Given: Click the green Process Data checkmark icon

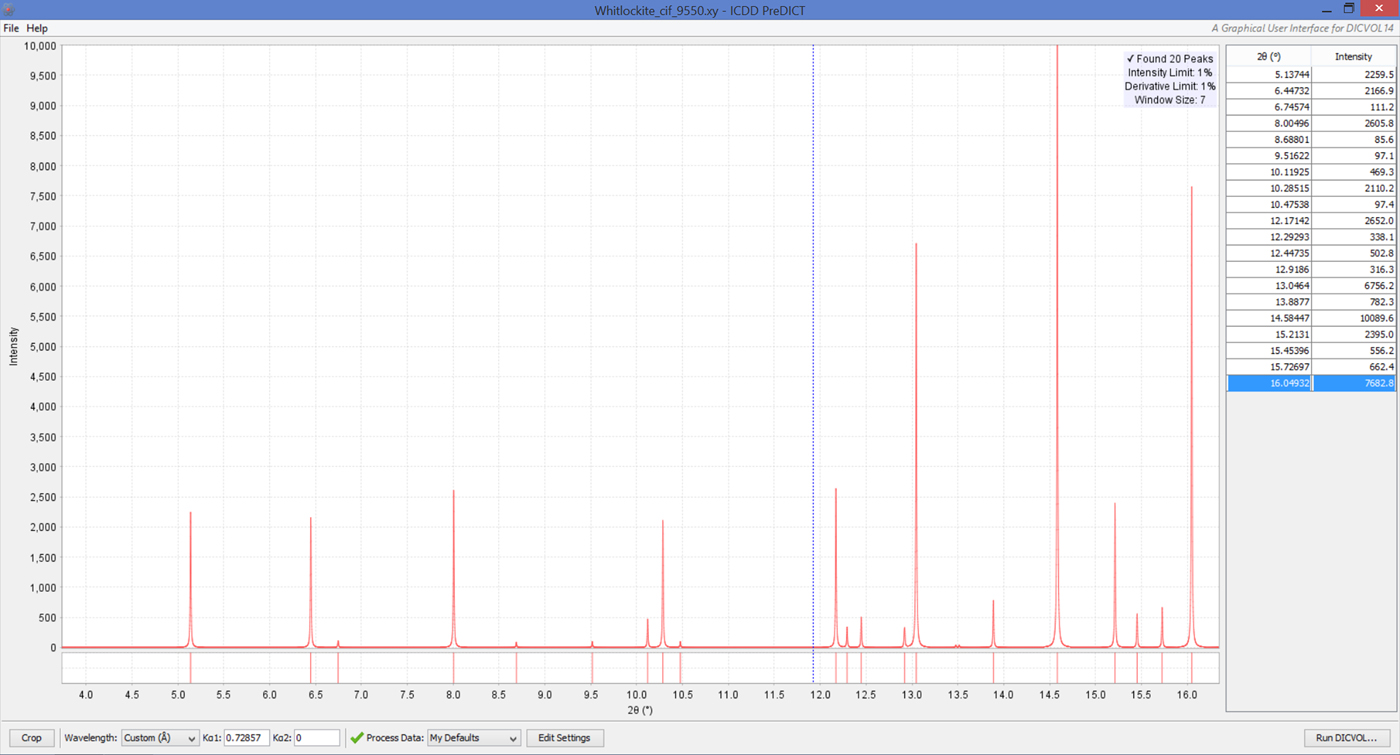Looking at the screenshot, I should 356,738.
